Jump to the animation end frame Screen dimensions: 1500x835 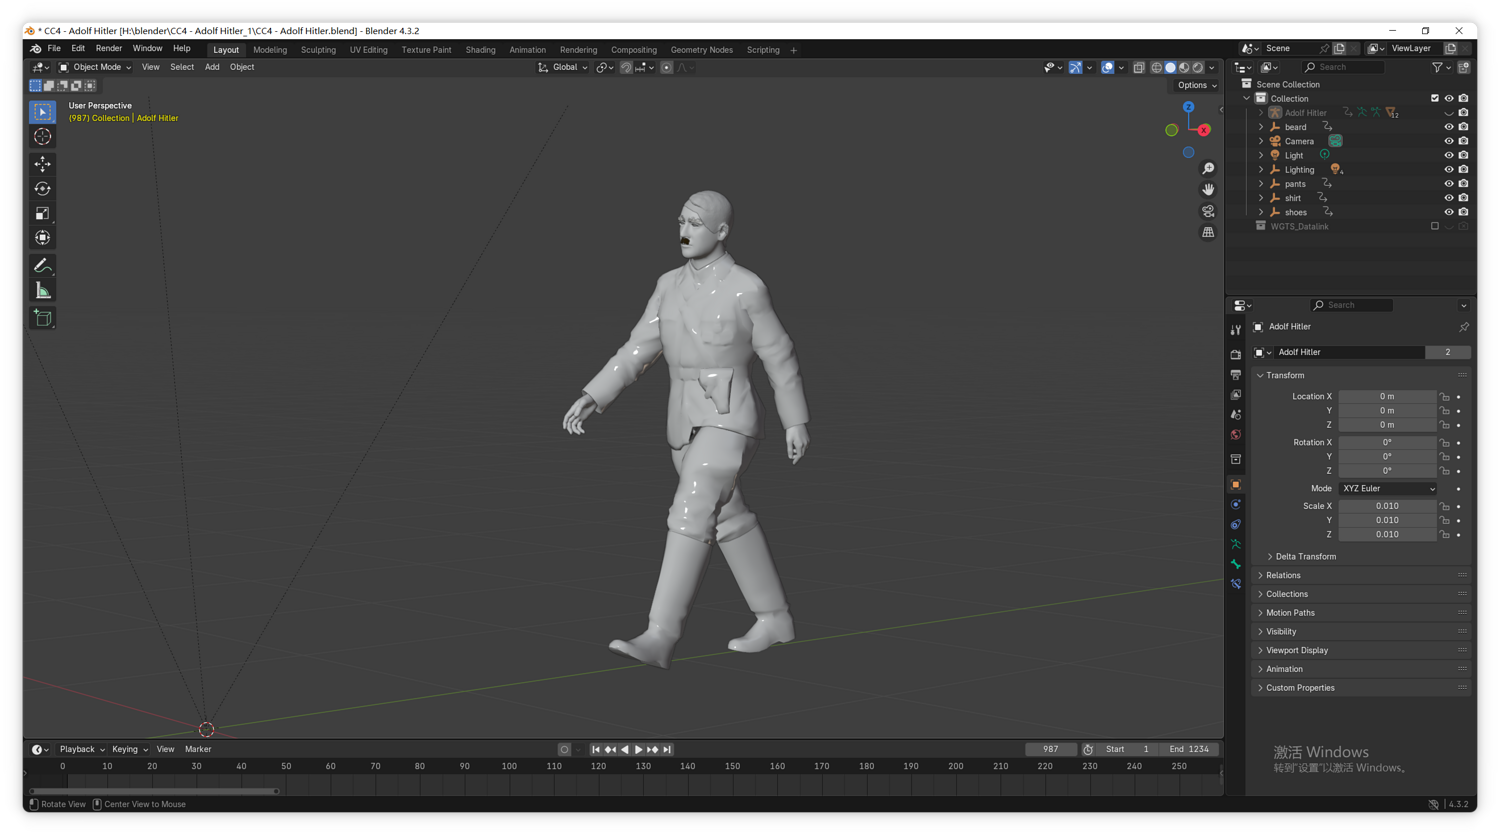pyautogui.click(x=667, y=750)
